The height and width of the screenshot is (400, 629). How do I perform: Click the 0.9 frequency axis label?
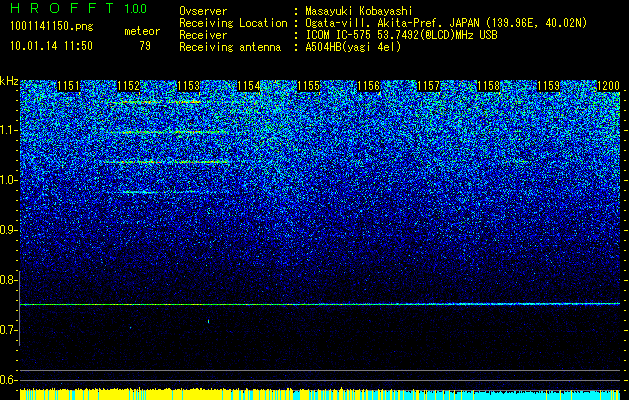pos(8,230)
